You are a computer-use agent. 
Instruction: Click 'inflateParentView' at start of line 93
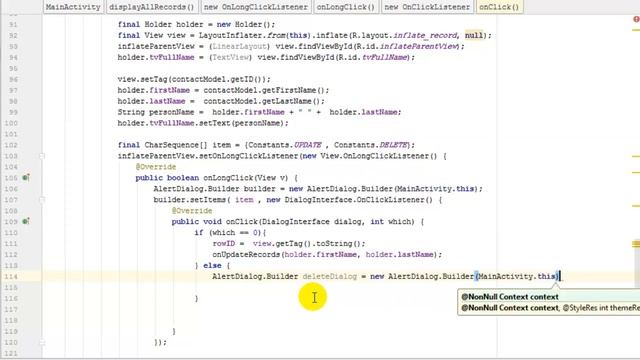coord(156,46)
